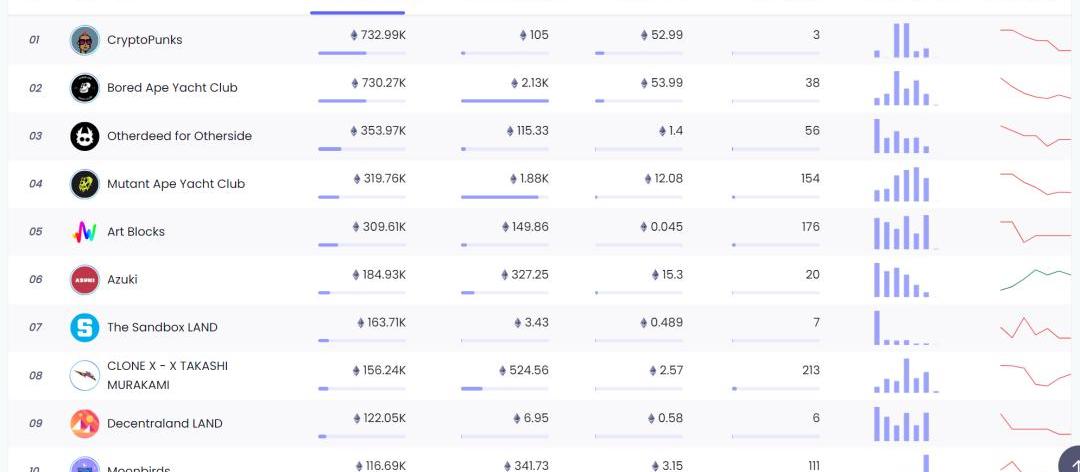Open the Decentraland LAND logo
The height and width of the screenshot is (472, 1080).
tap(85, 423)
